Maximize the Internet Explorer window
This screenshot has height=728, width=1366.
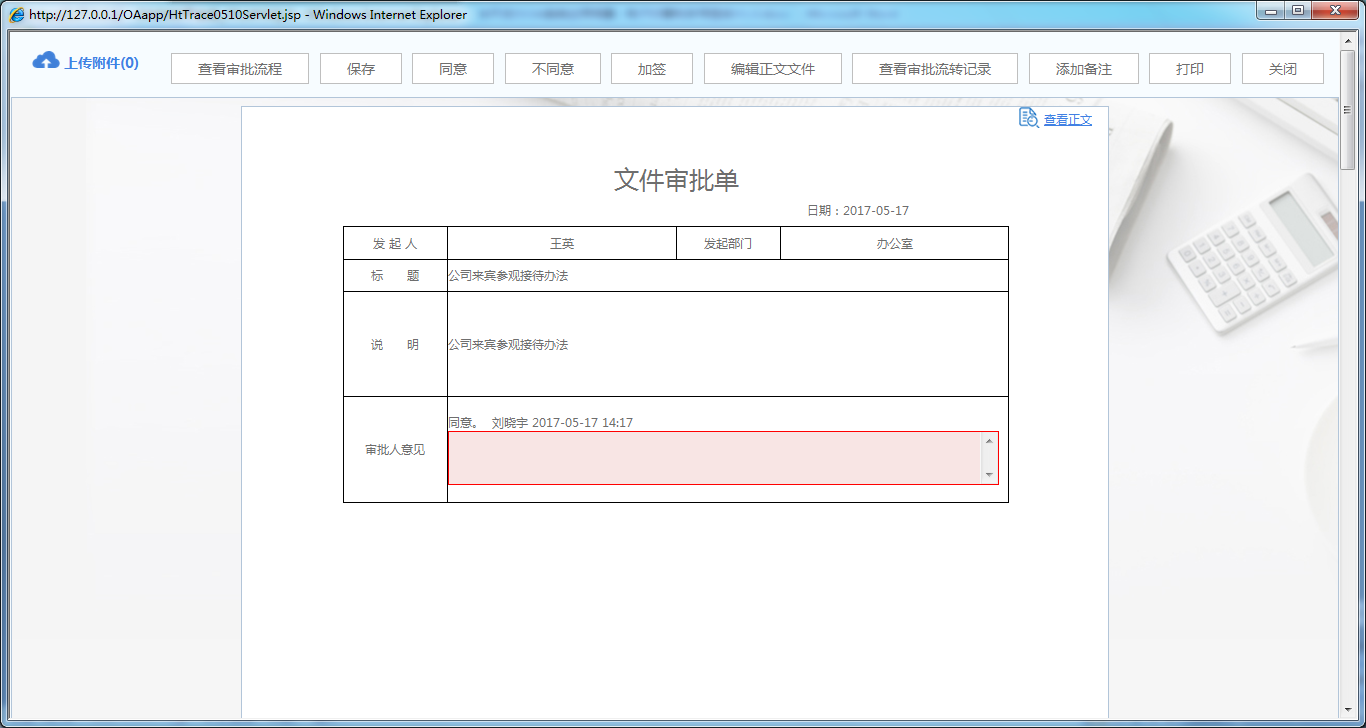coord(1298,11)
